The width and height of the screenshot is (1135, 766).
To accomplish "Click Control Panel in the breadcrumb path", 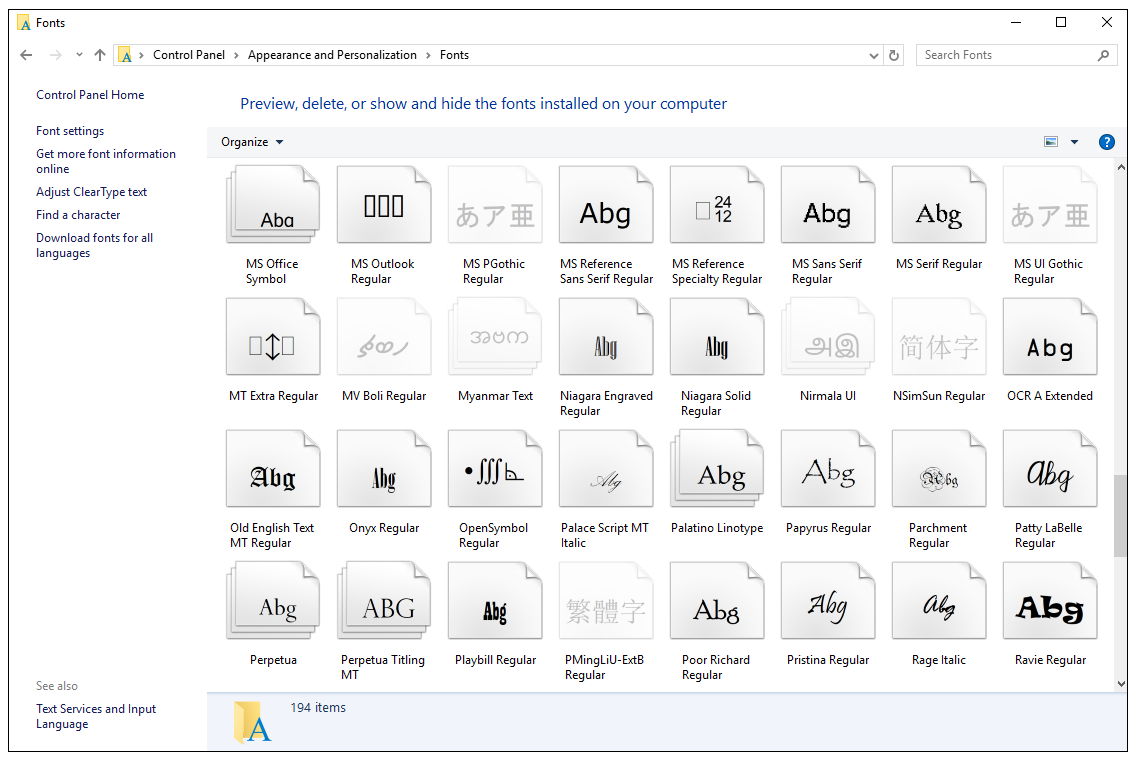I will tap(189, 55).
